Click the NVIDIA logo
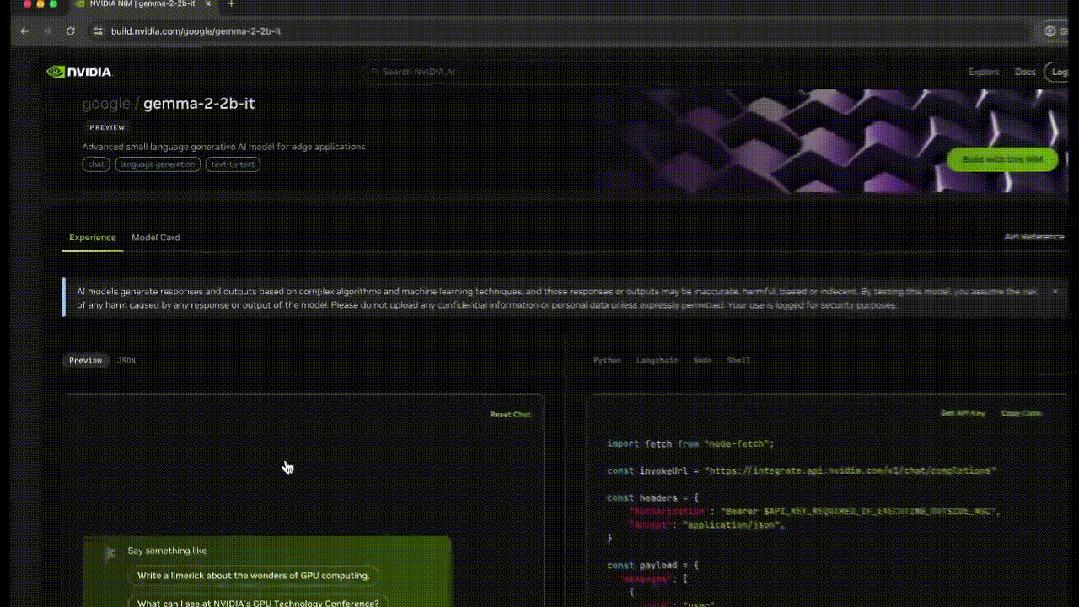This screenshot has width=1079, height=607. 78,72
